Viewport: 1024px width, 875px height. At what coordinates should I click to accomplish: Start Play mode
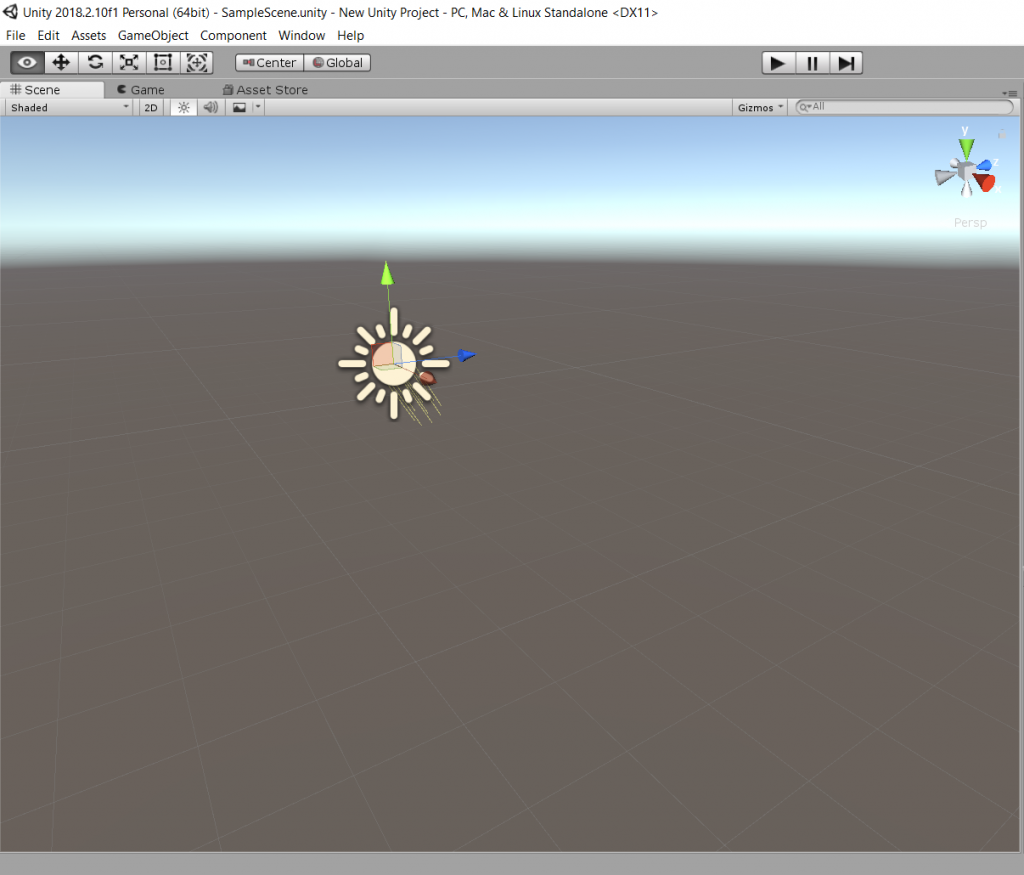pyautogui.click(x=778, y=63)
